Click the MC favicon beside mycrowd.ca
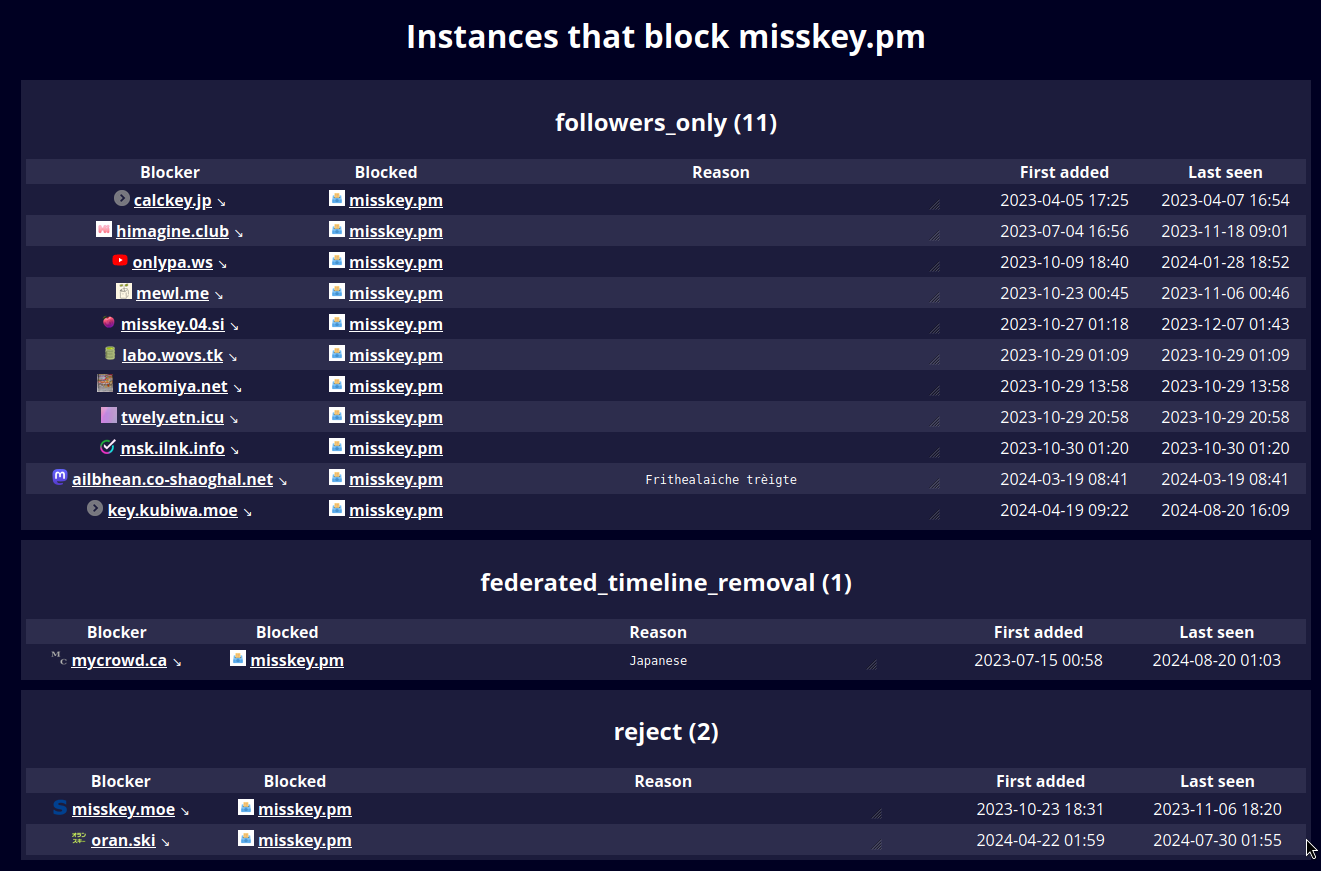 click(x=59, y=659)
